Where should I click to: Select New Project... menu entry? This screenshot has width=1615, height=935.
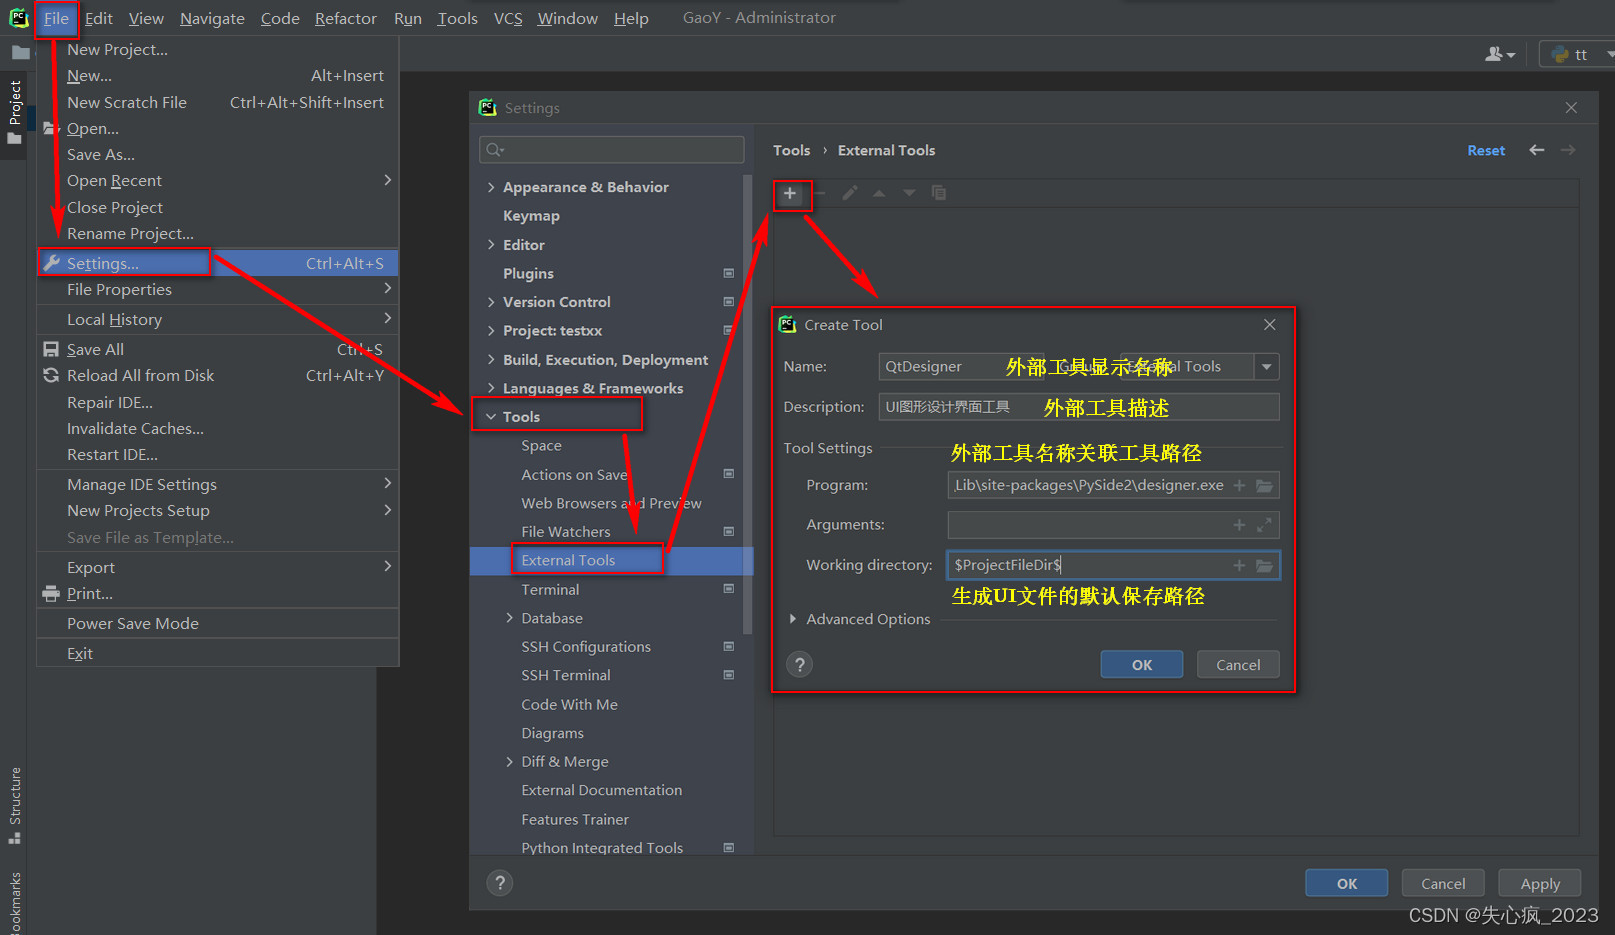click(218, 49)
